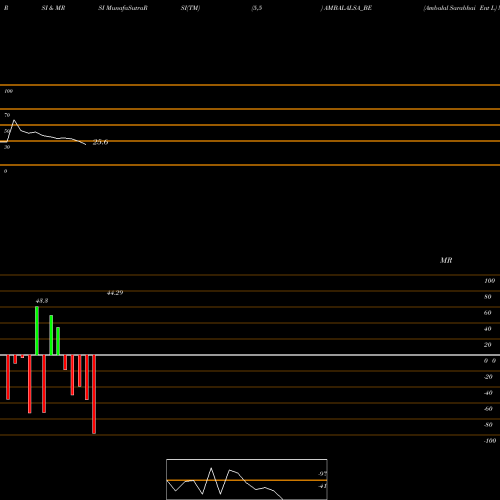This screenshot has width=500, height=500.
Task: Click the first red bar at the chart's start
Action: click(x=8, y=377)
